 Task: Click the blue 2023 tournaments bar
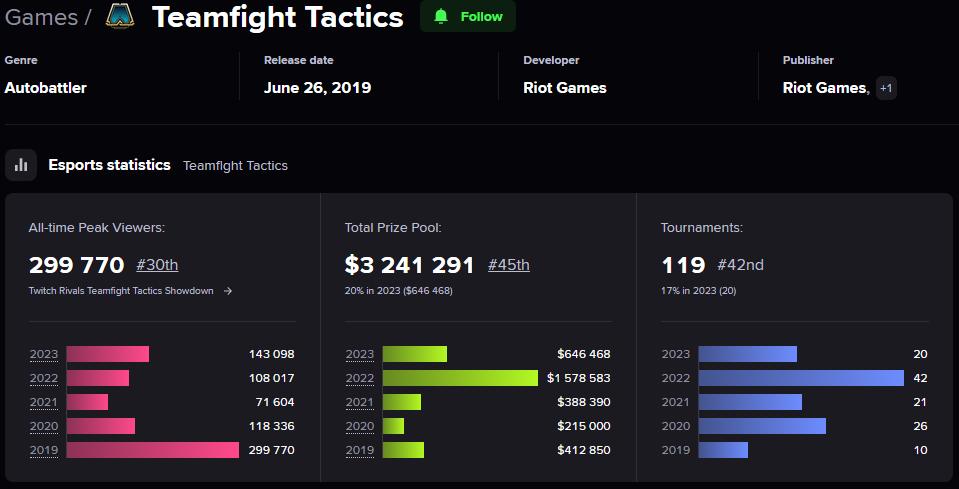coord(748,354)
